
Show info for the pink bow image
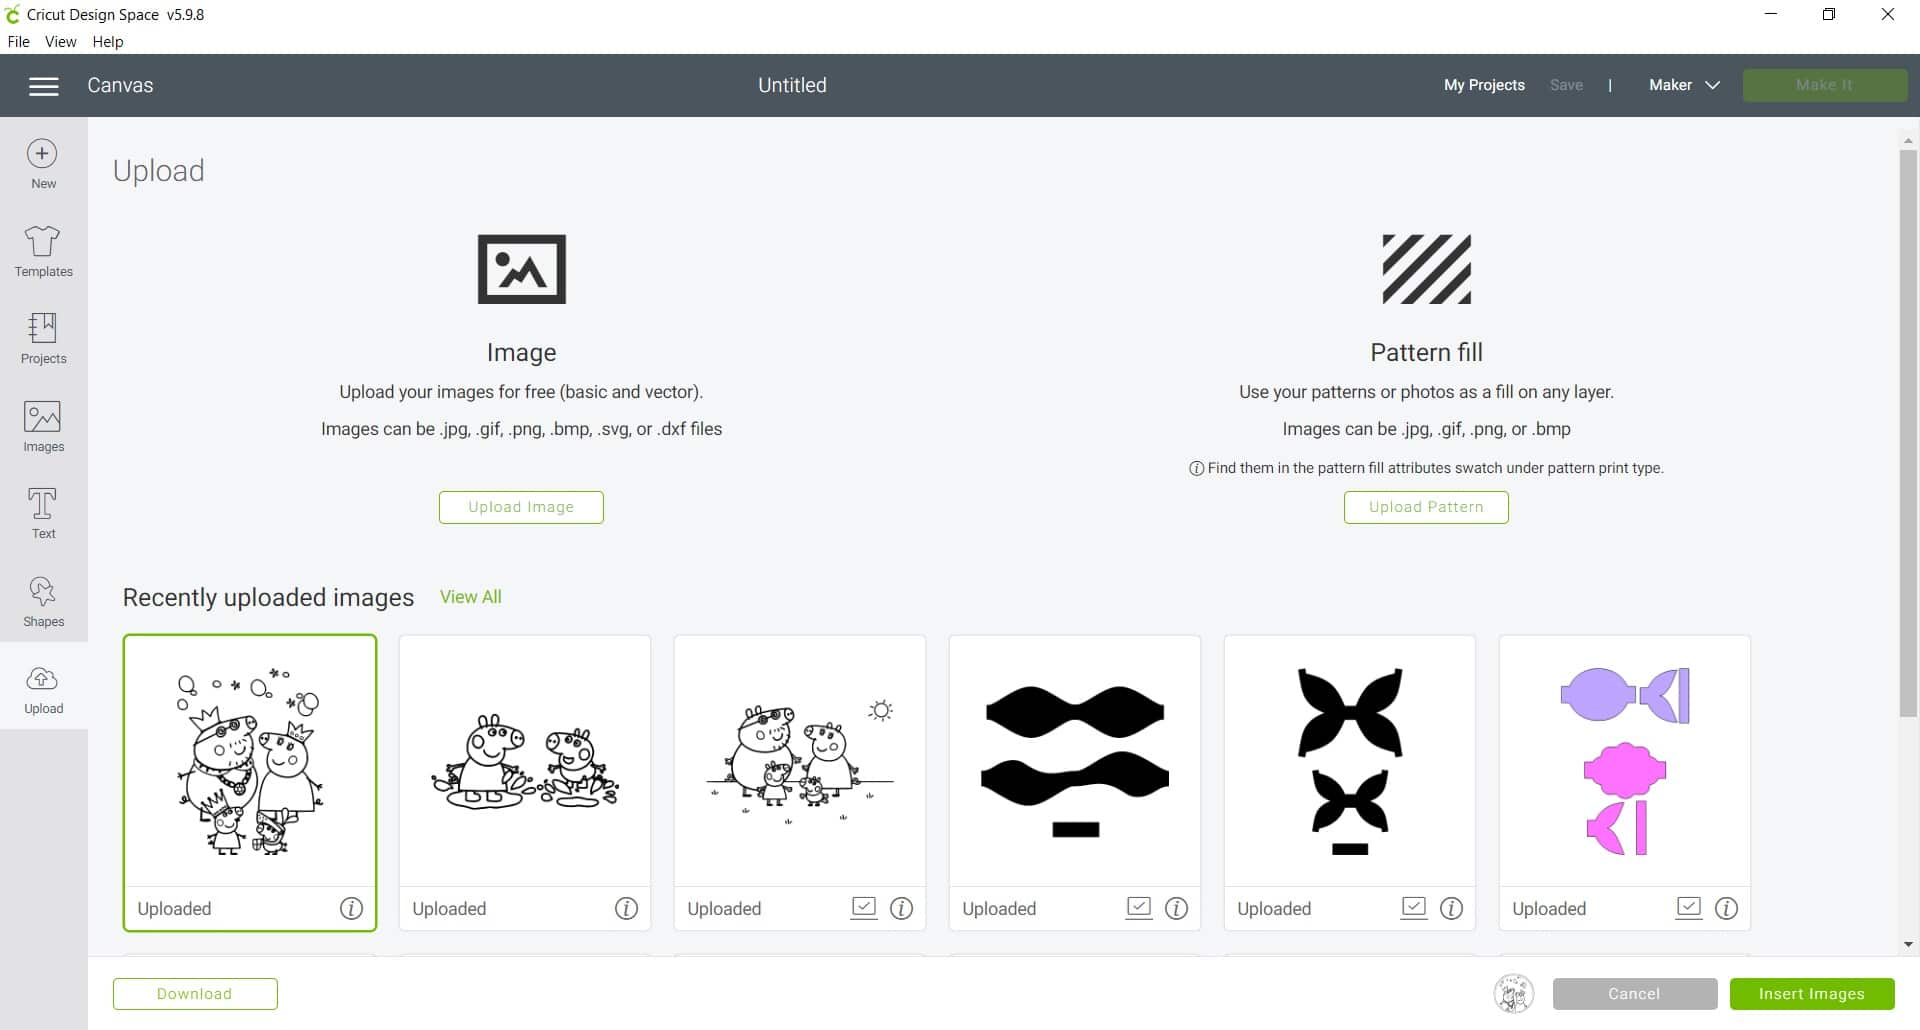click(x=1726, y=908)
